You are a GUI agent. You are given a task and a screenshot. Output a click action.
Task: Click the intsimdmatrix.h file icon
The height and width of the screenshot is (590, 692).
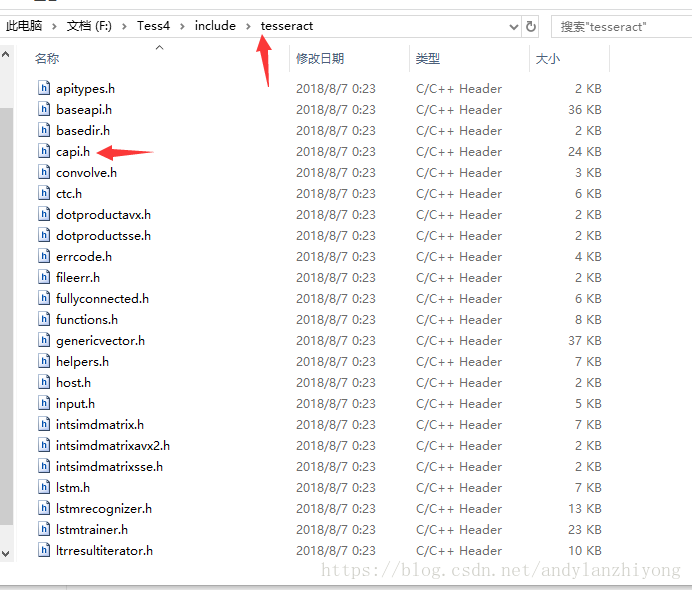pyautogui.click(x=44, y=424)
